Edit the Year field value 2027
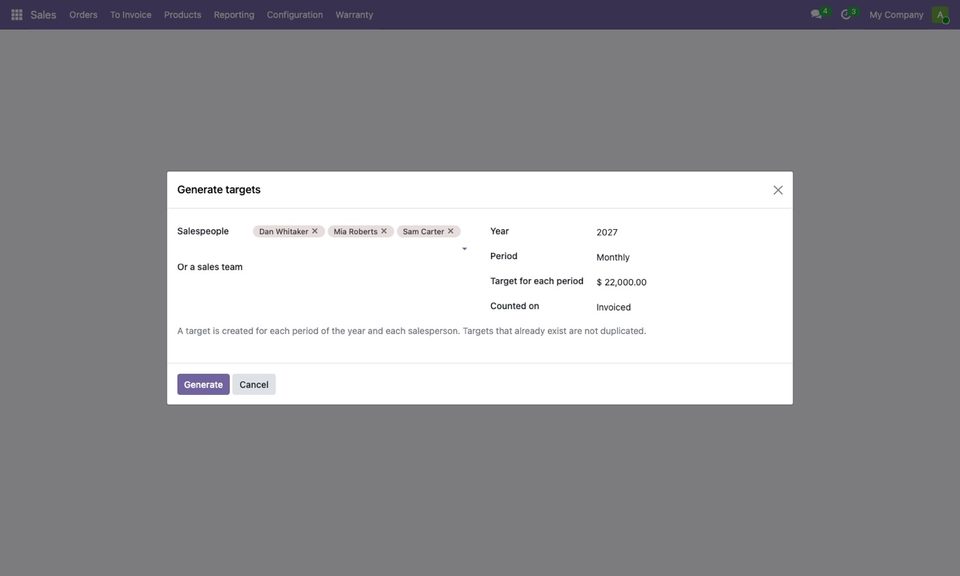The width and height of the screenshot is (960, 576). click(x=688, y=232)
